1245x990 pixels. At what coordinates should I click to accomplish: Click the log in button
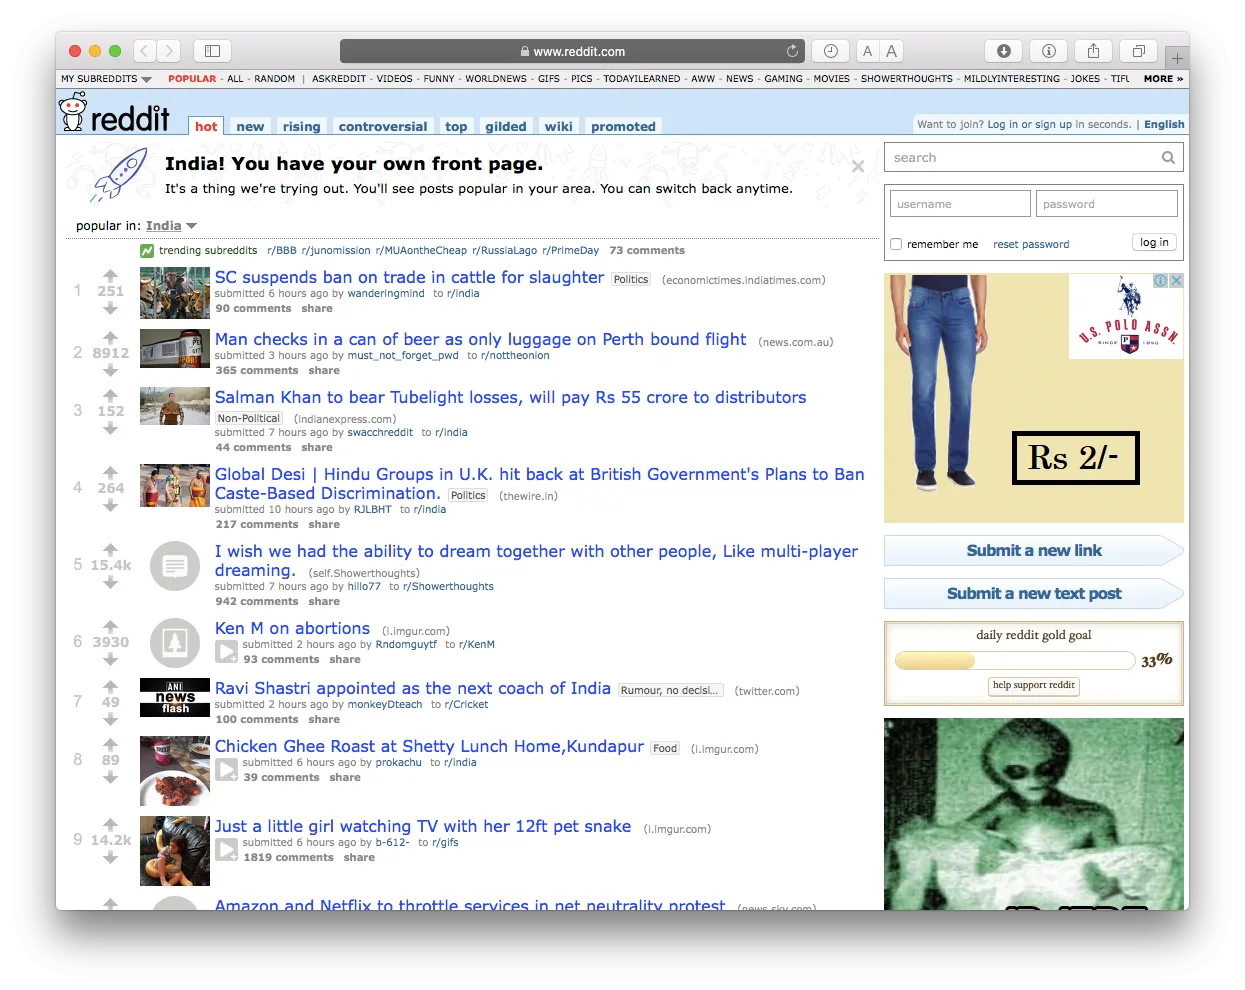point(1154,243)
